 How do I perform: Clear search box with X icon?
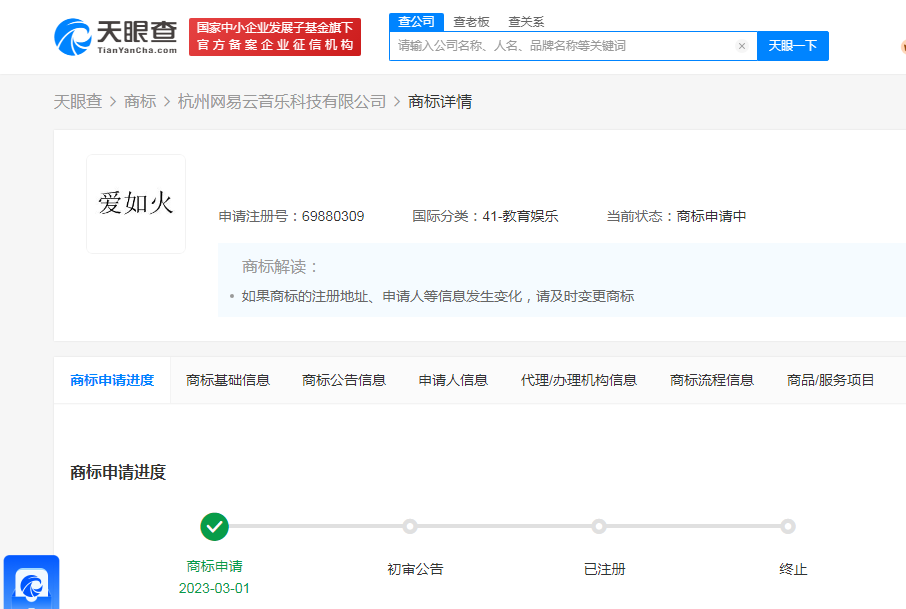(742, 46)
